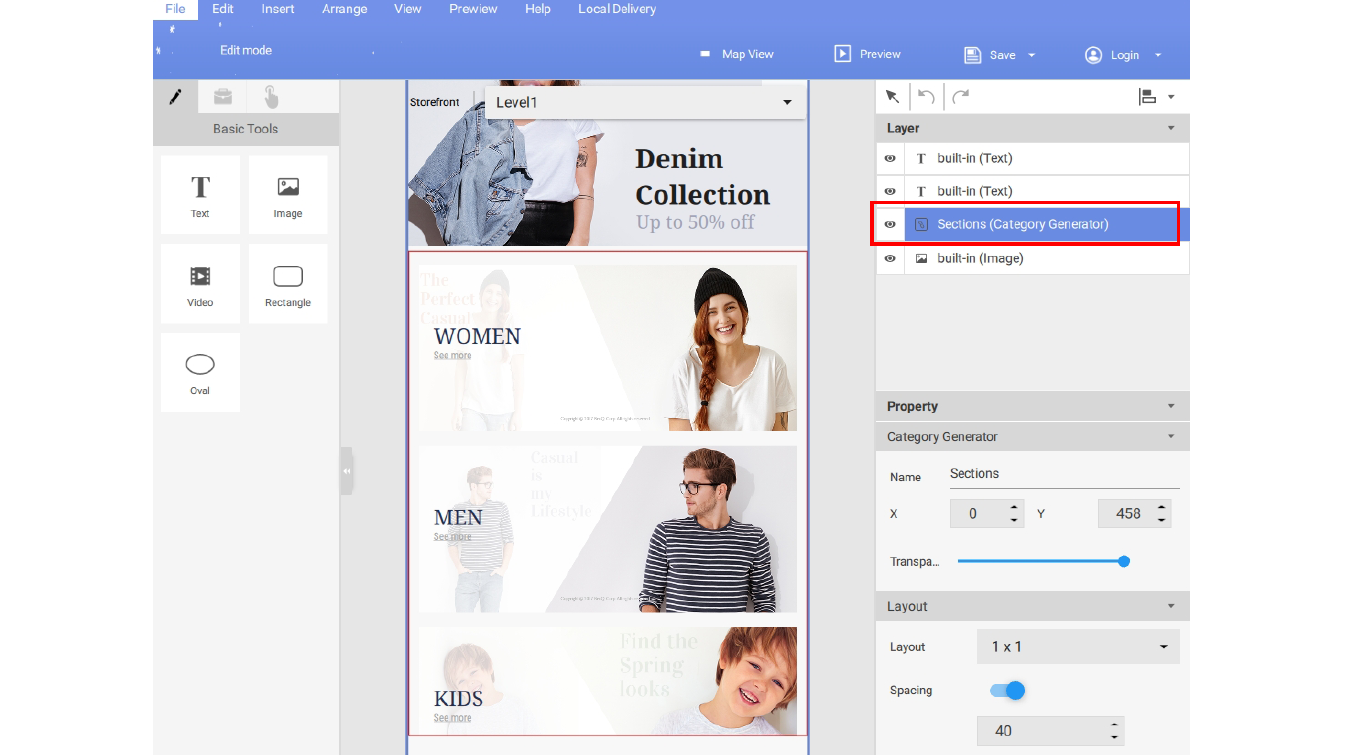Select the Image tool
Screen dimensions: 1361x755
pos(288,195)
